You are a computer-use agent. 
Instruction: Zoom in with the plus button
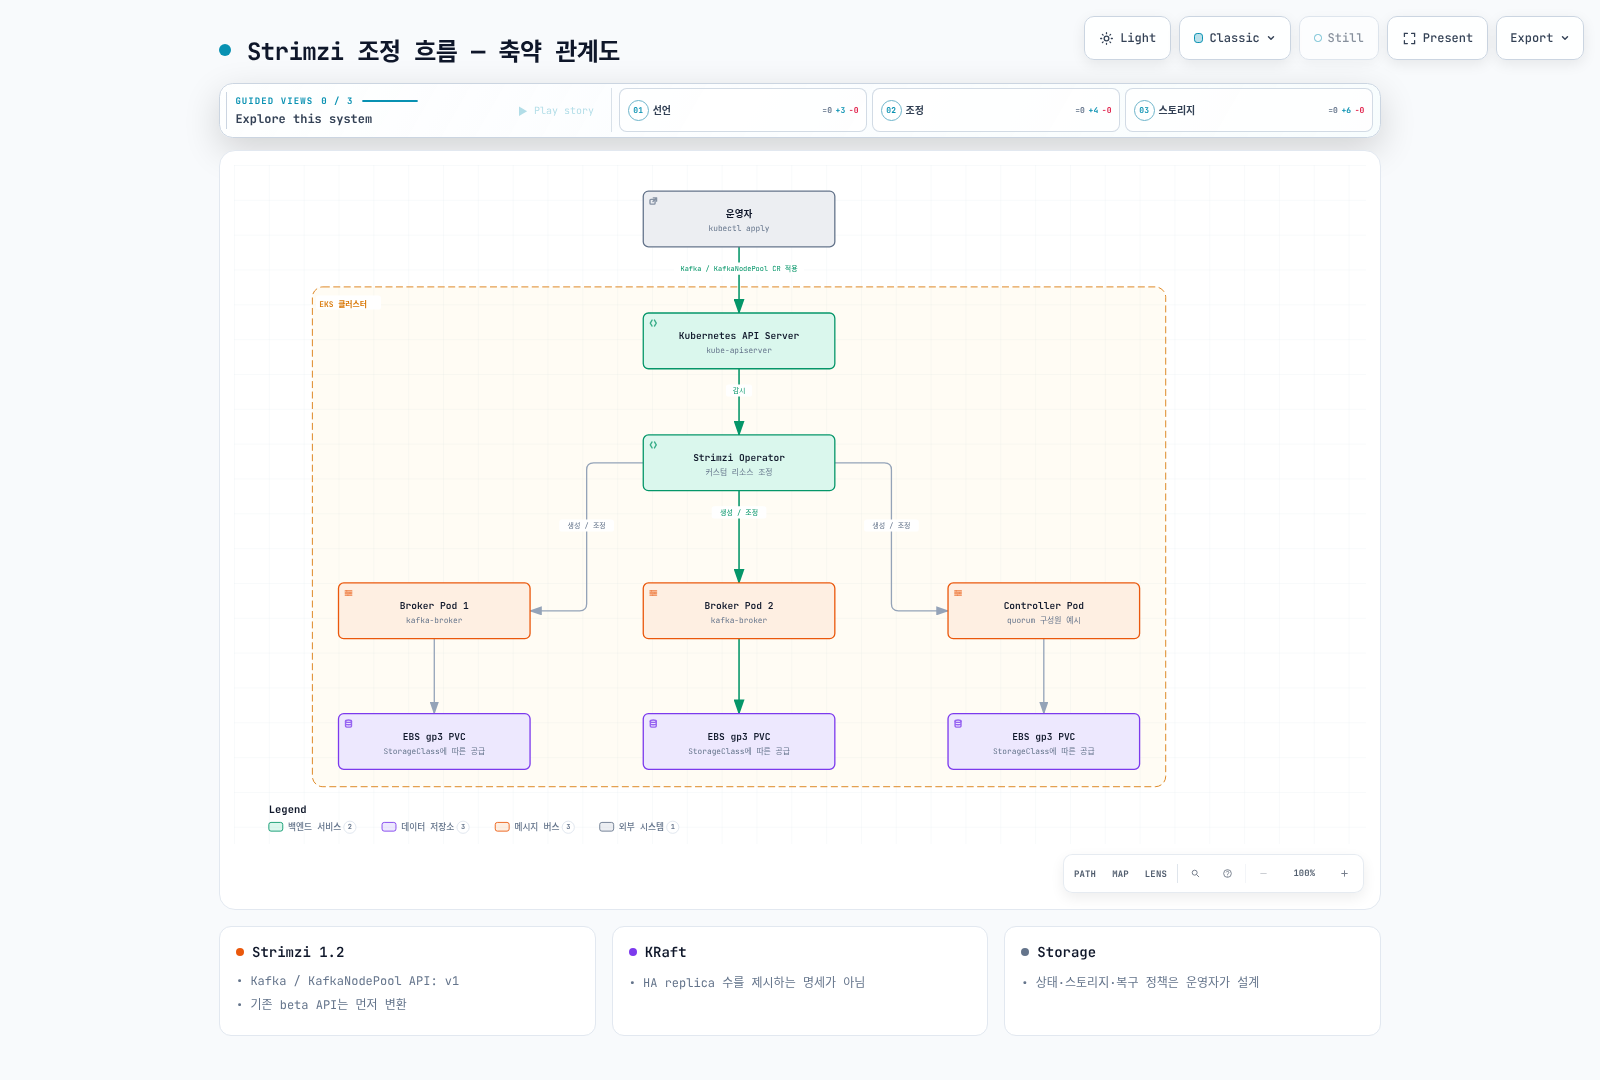pos(1344,874)
